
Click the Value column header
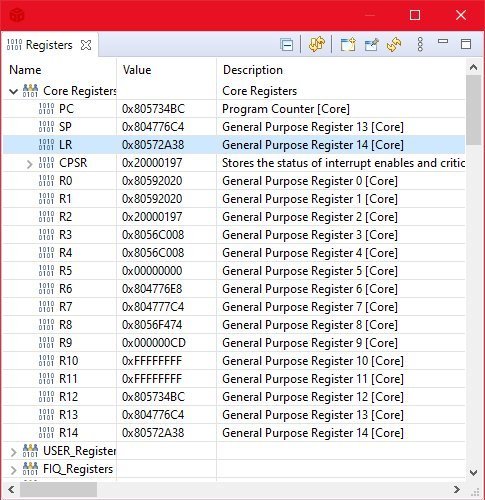137,70
